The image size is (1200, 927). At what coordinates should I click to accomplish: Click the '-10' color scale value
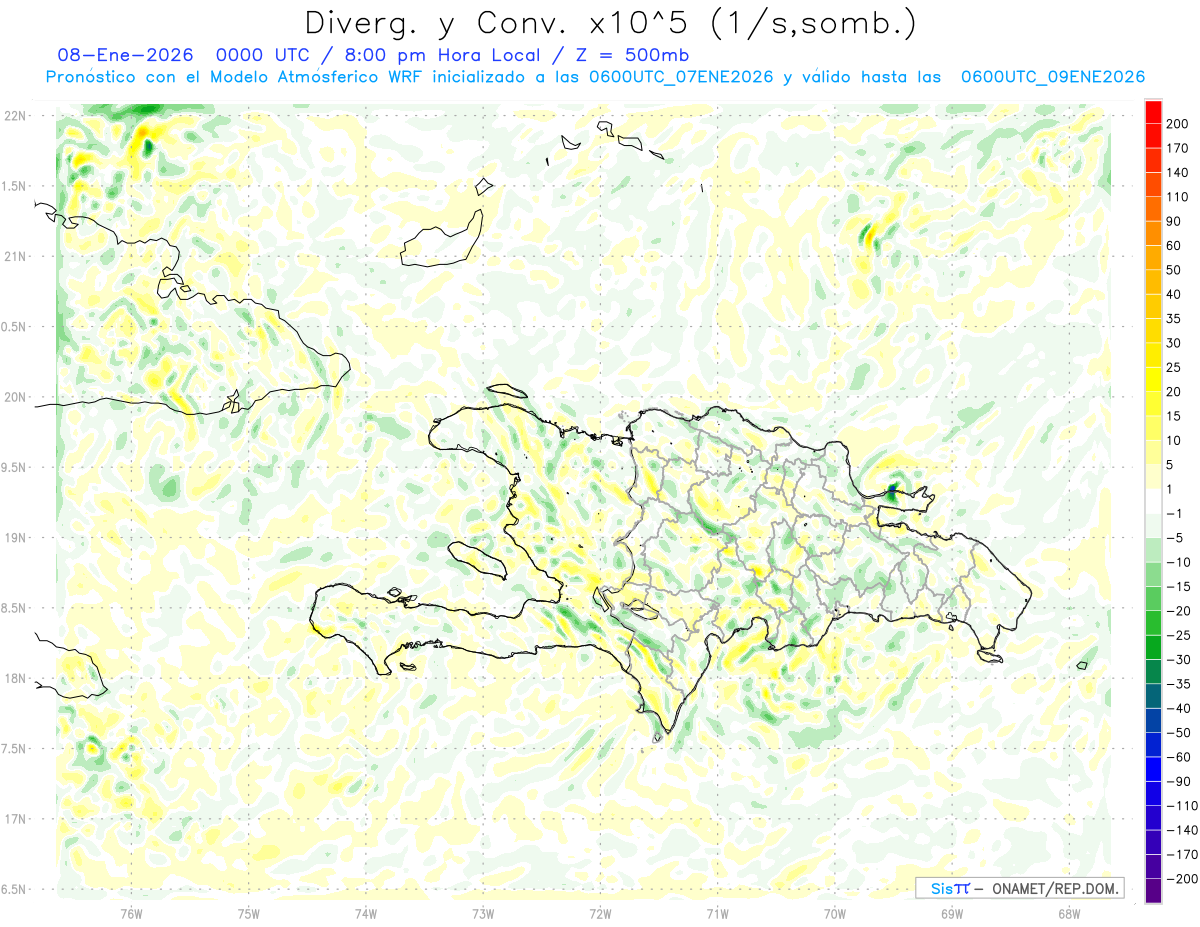tap(1178, 562)
